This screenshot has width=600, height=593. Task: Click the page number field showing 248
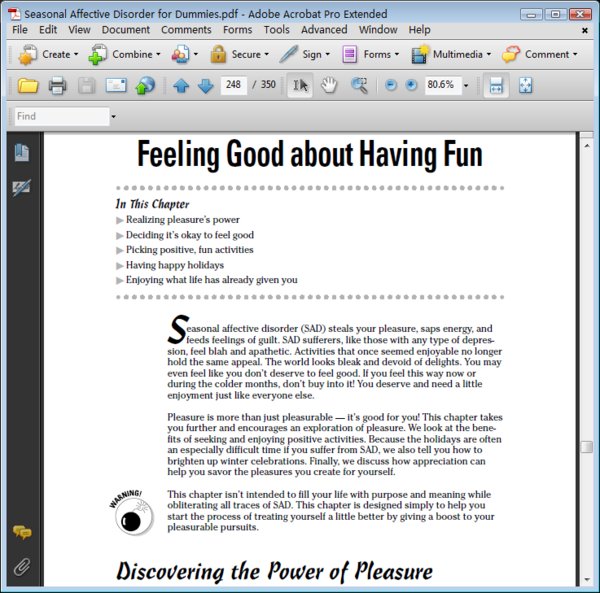click(x=233, y=85)
